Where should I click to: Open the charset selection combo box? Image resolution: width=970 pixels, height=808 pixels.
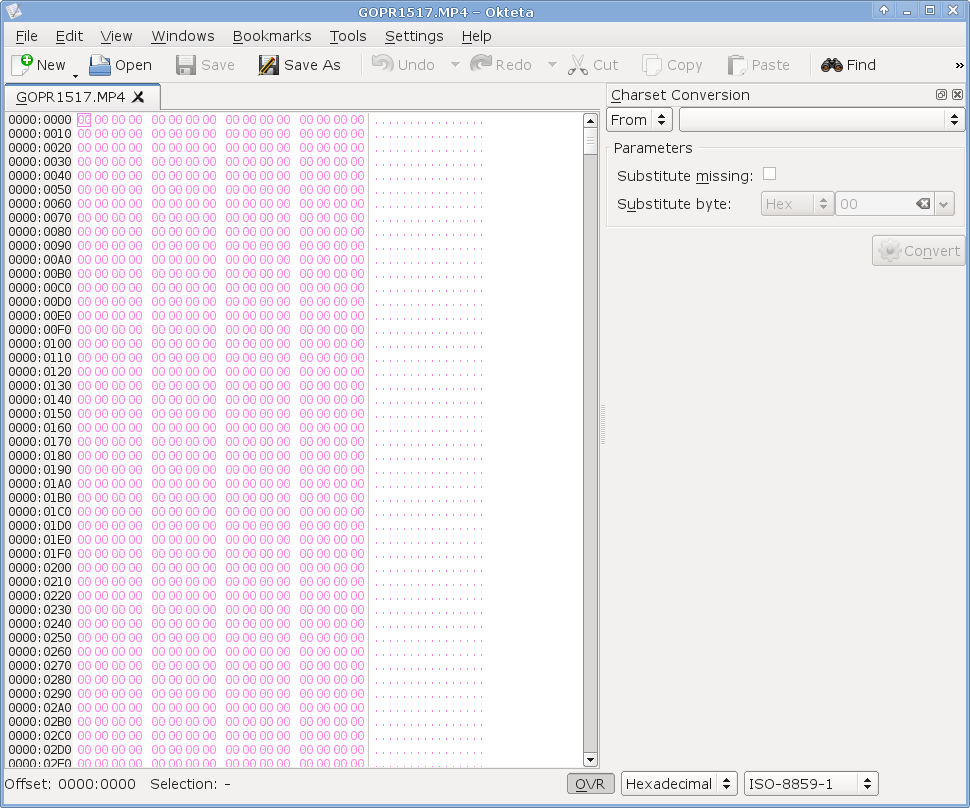[x=822, y=119]
